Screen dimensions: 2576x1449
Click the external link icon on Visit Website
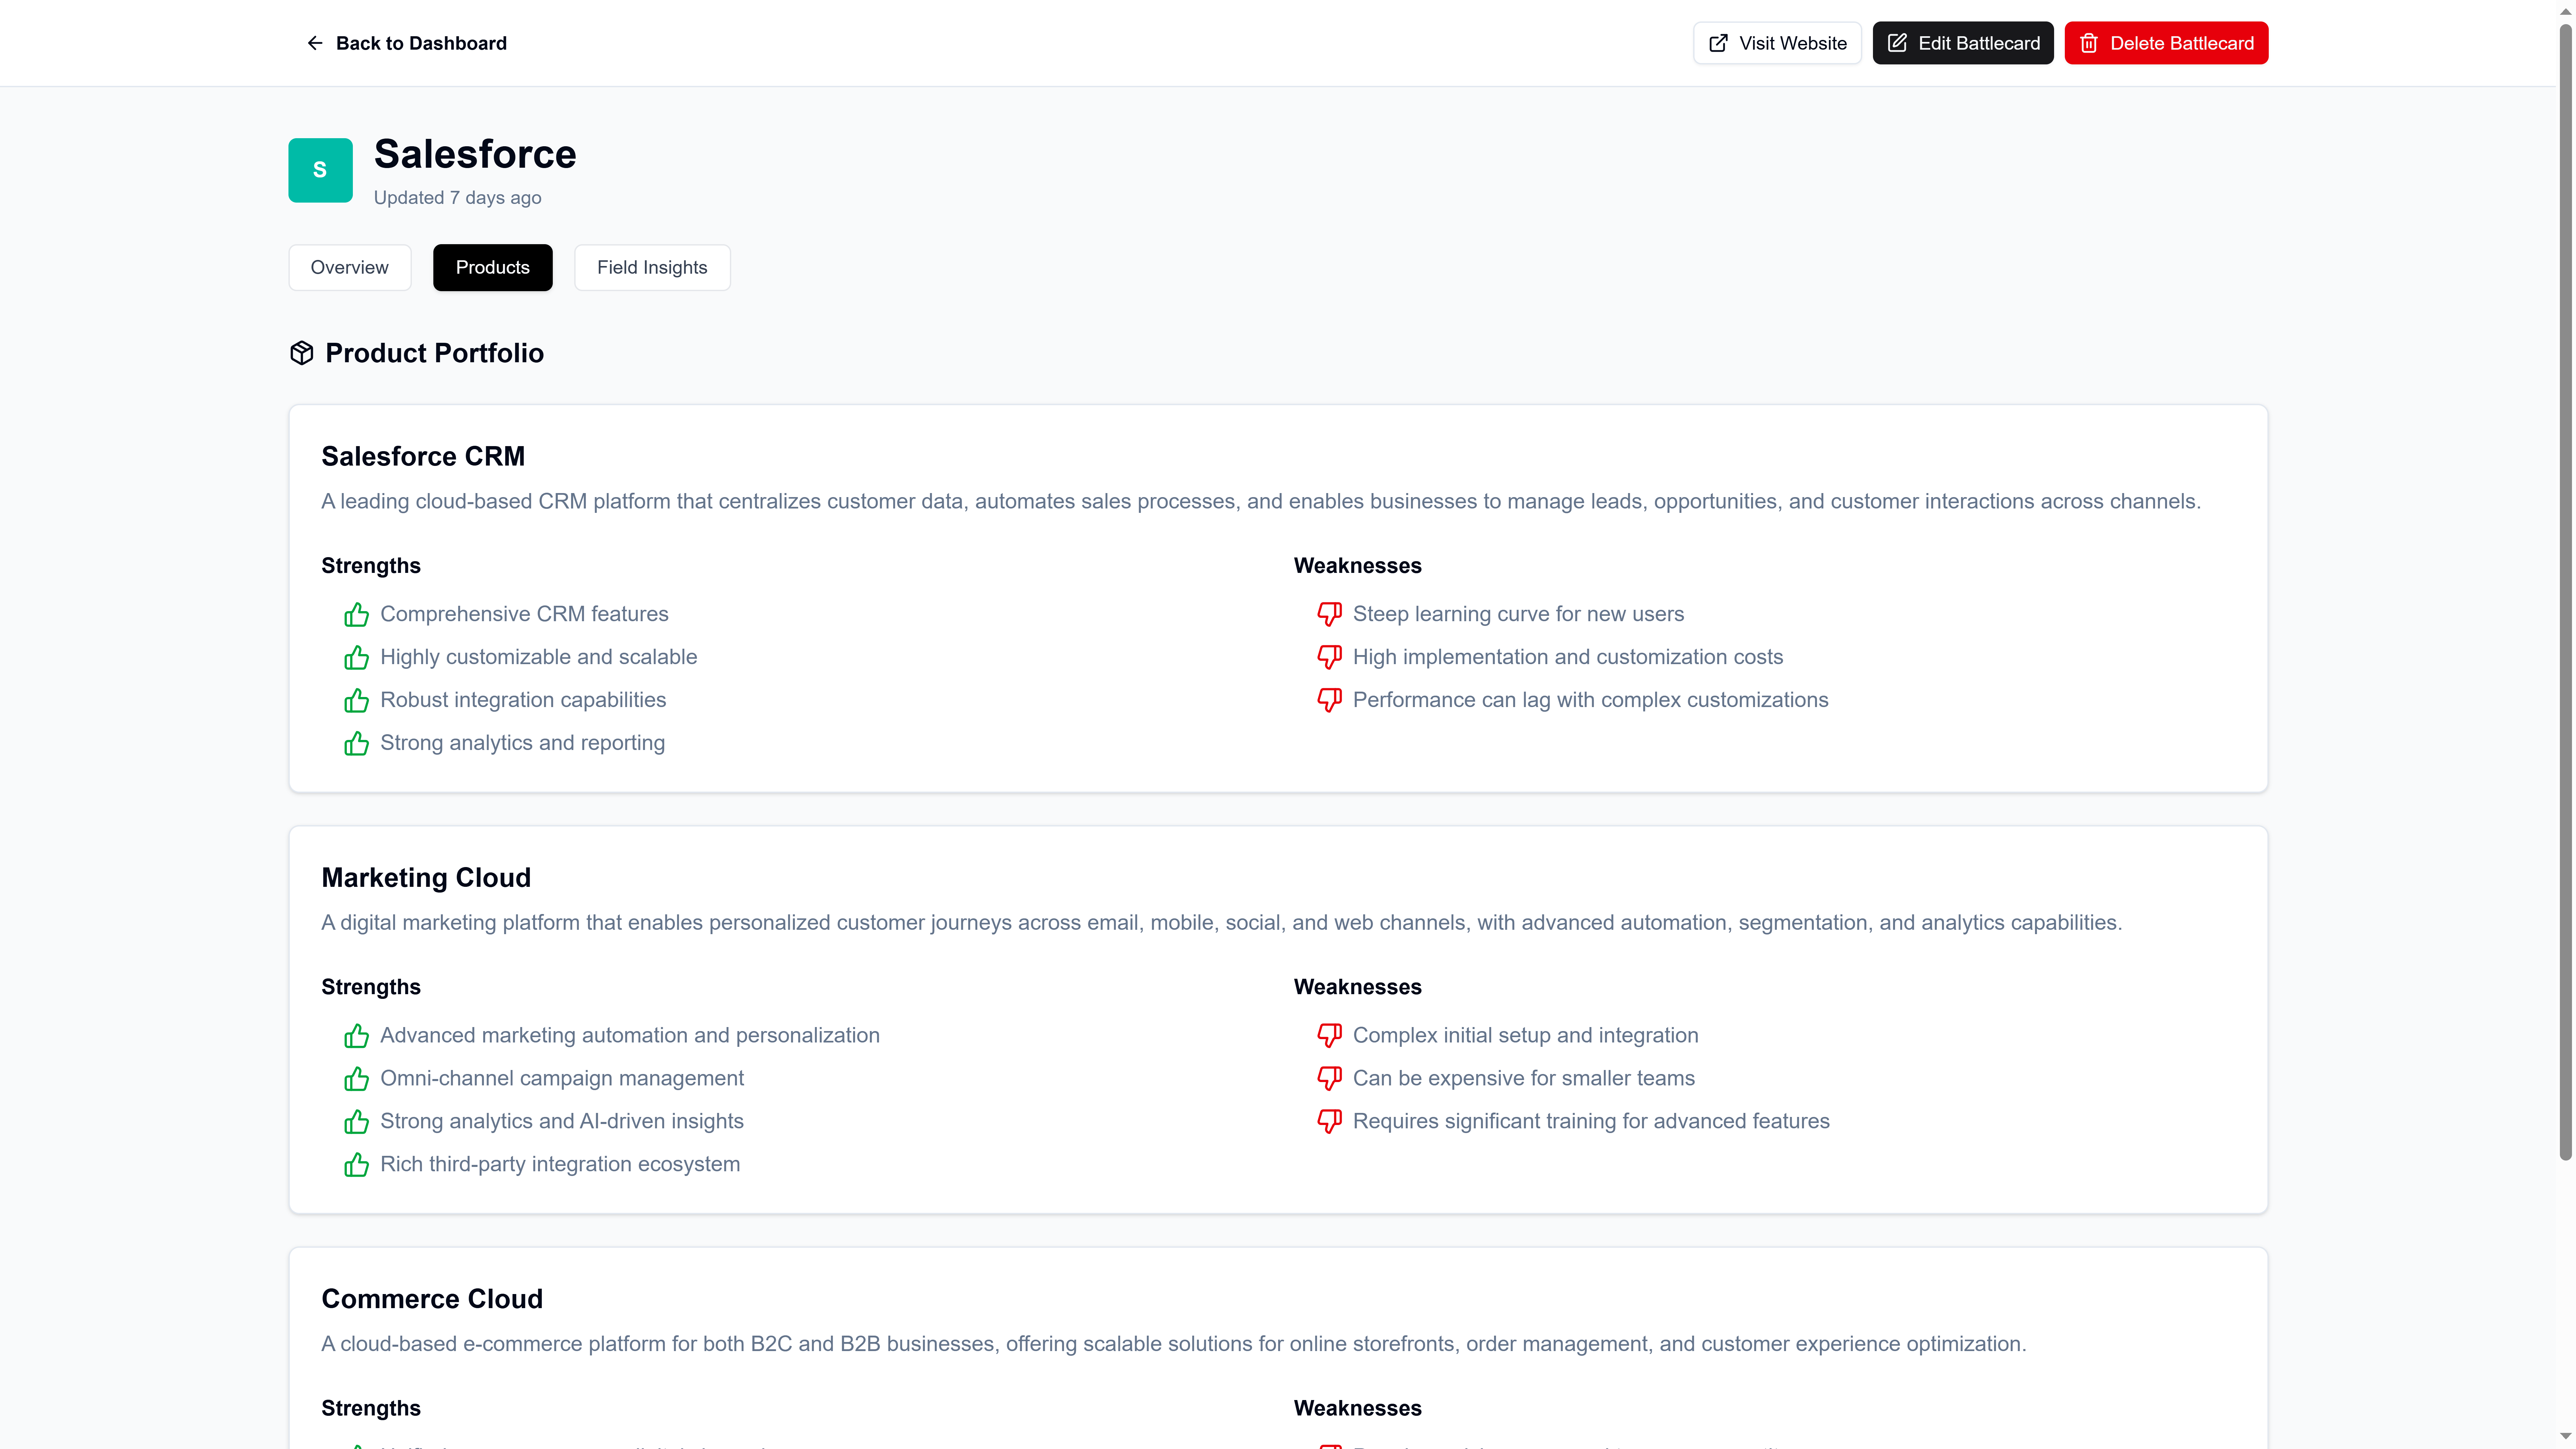(1718, 43)
